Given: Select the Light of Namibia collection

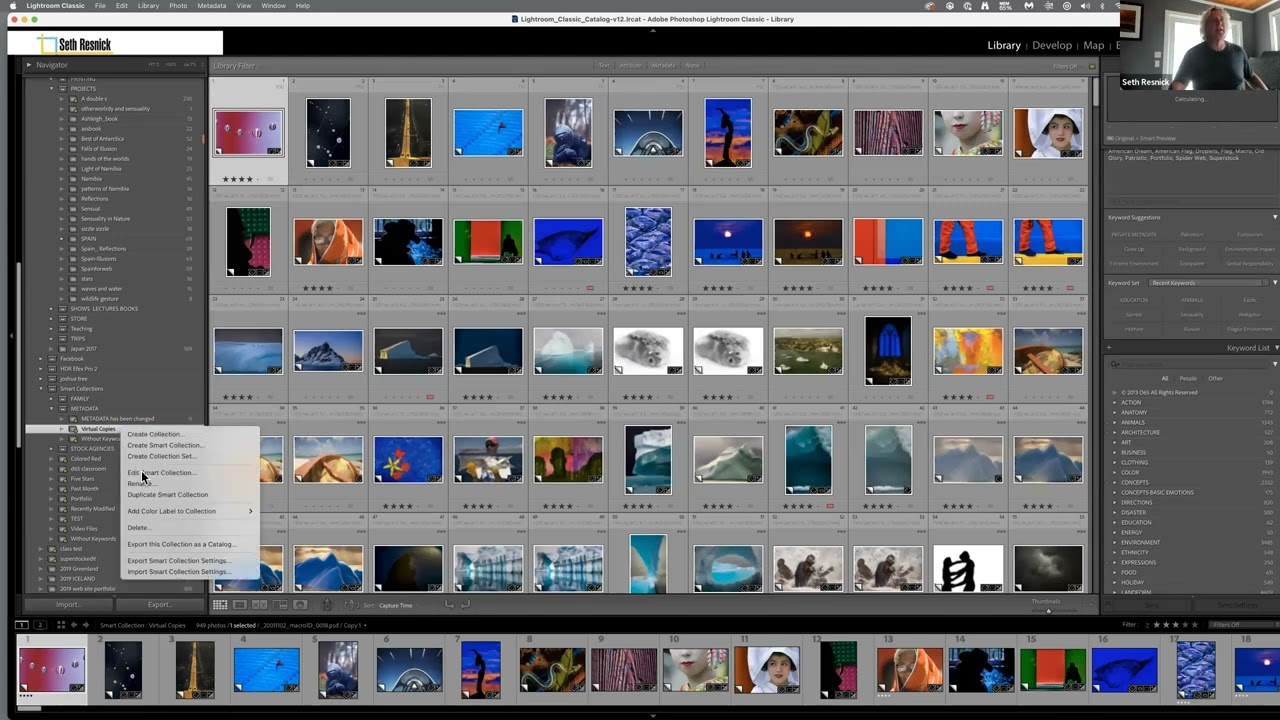Looking at the screenshot, I should (x=101, y=169).
